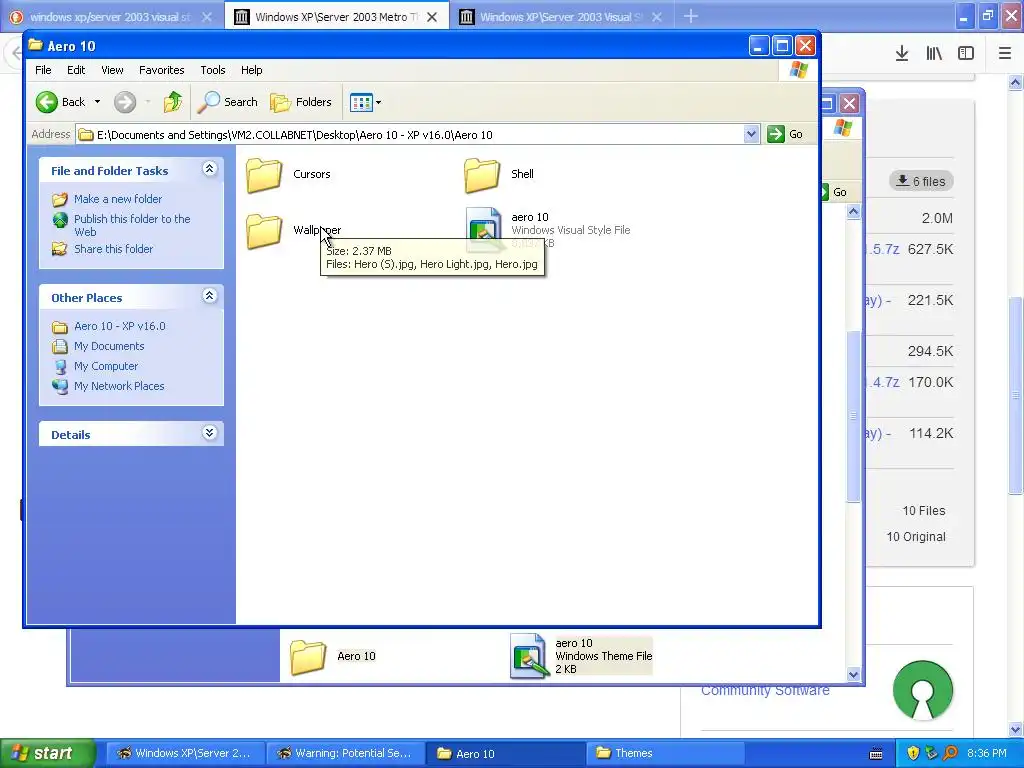Screen dimensions: 1024x768
Task: Click the keyboard icon near system tray
Action: coord(876,754)
